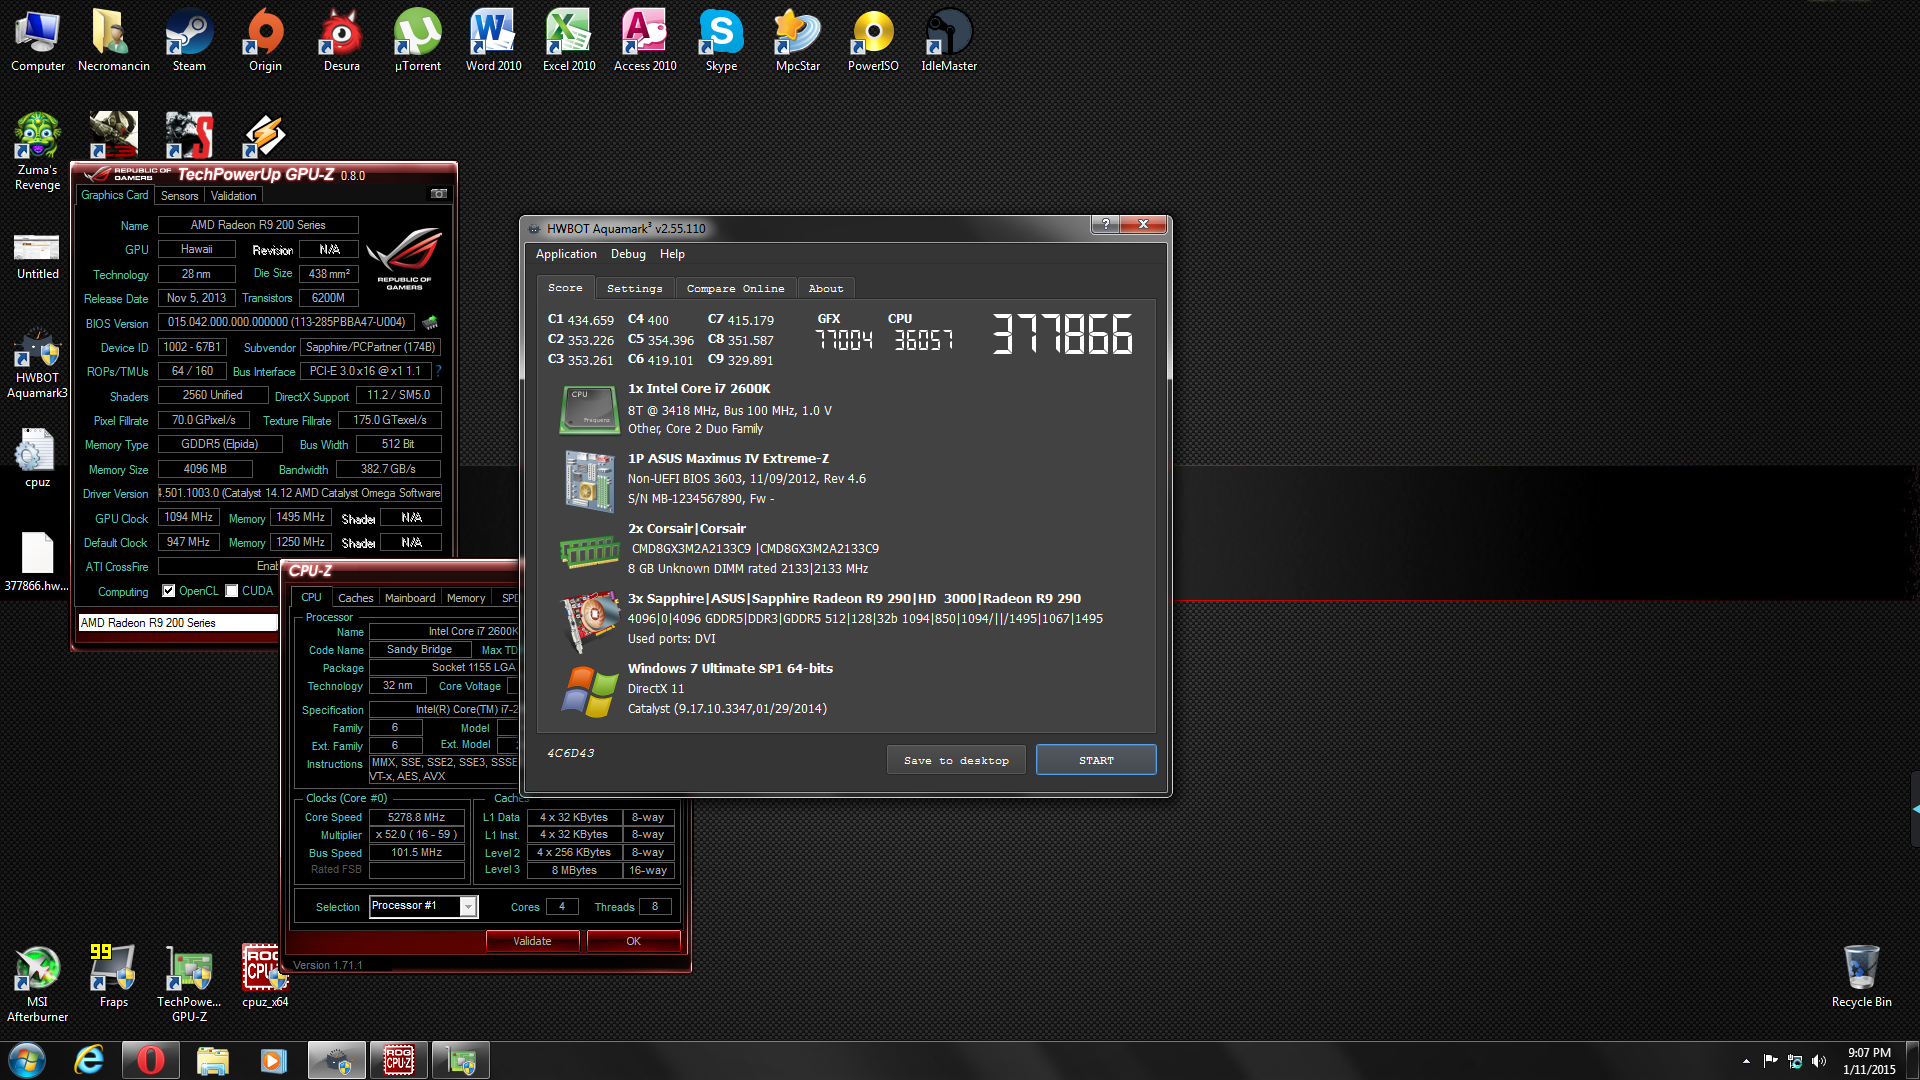Click Windows logo icon in Aquamark score
Image resolution: width=1920 pixels, height=1080 pixels.
589,691
